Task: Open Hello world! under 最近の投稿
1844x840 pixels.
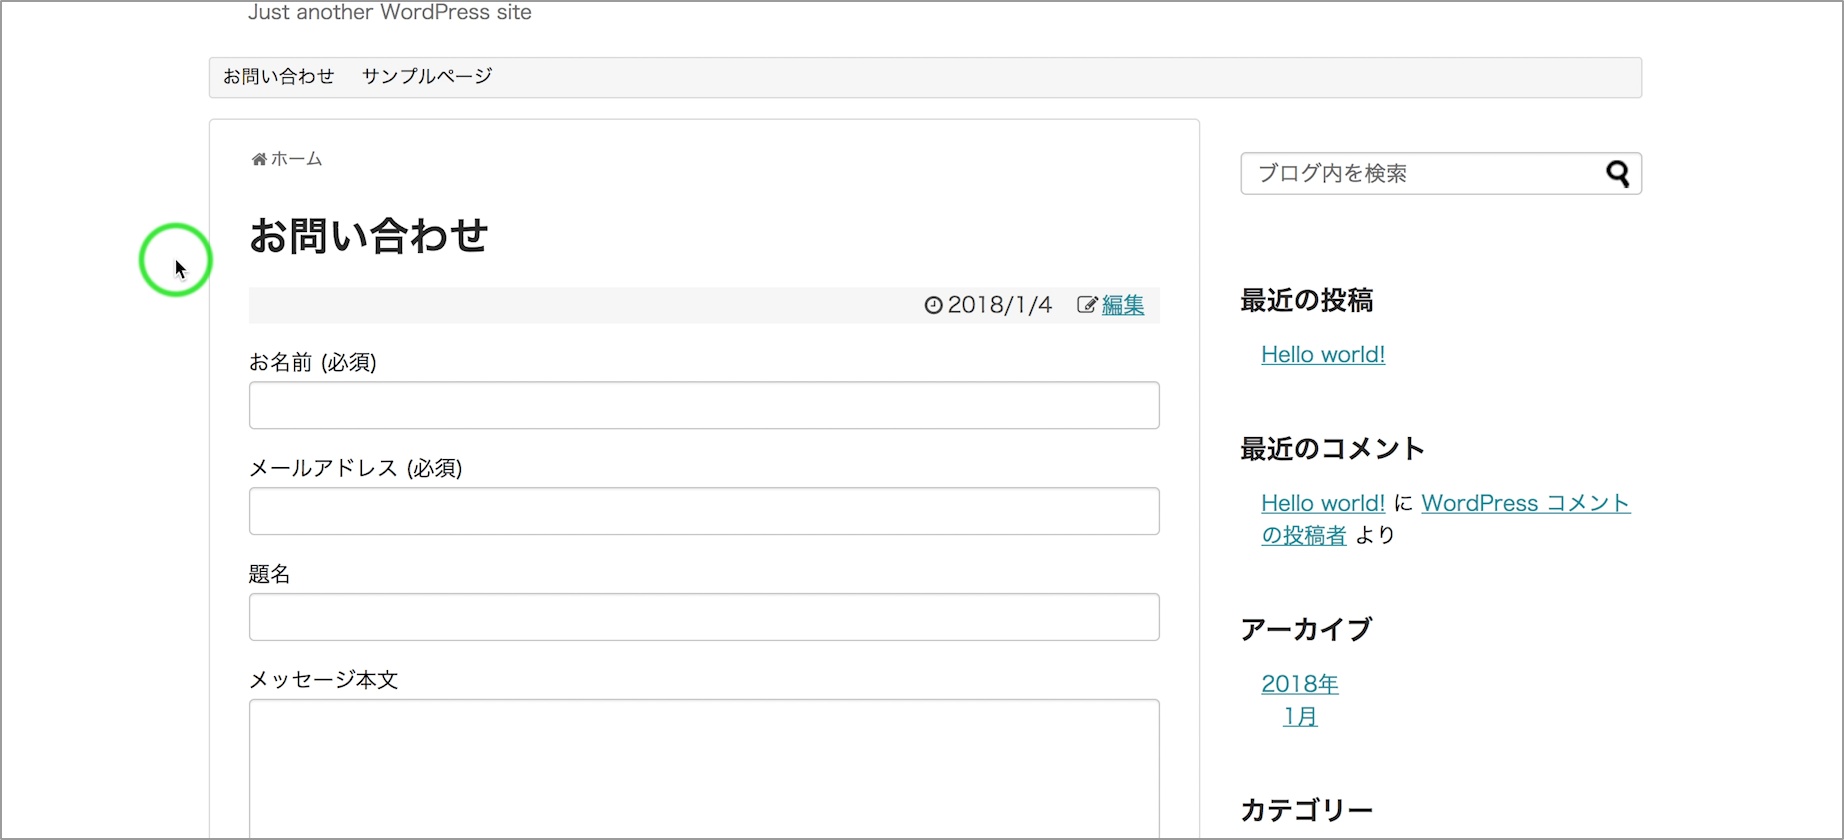Action: 1322,355
